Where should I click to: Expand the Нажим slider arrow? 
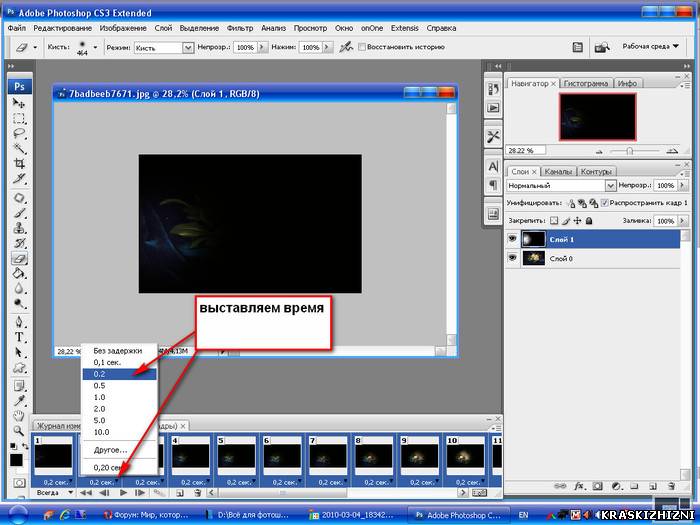pos(328,47)
